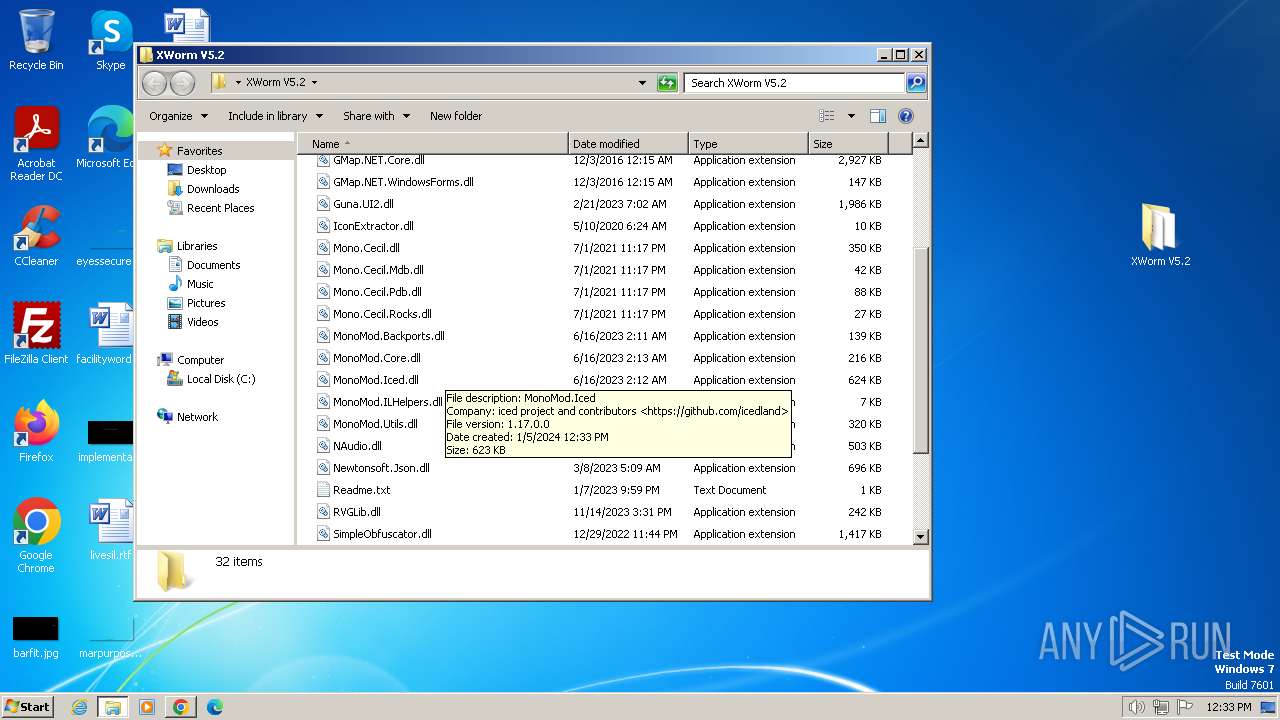The image size is (1280, 720).
Task: Sort by the Type column header
Action: pos(748,144)
